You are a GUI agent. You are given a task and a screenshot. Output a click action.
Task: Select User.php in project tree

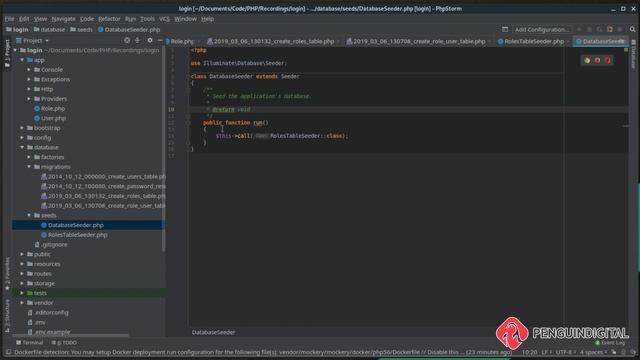click(53, 118)
